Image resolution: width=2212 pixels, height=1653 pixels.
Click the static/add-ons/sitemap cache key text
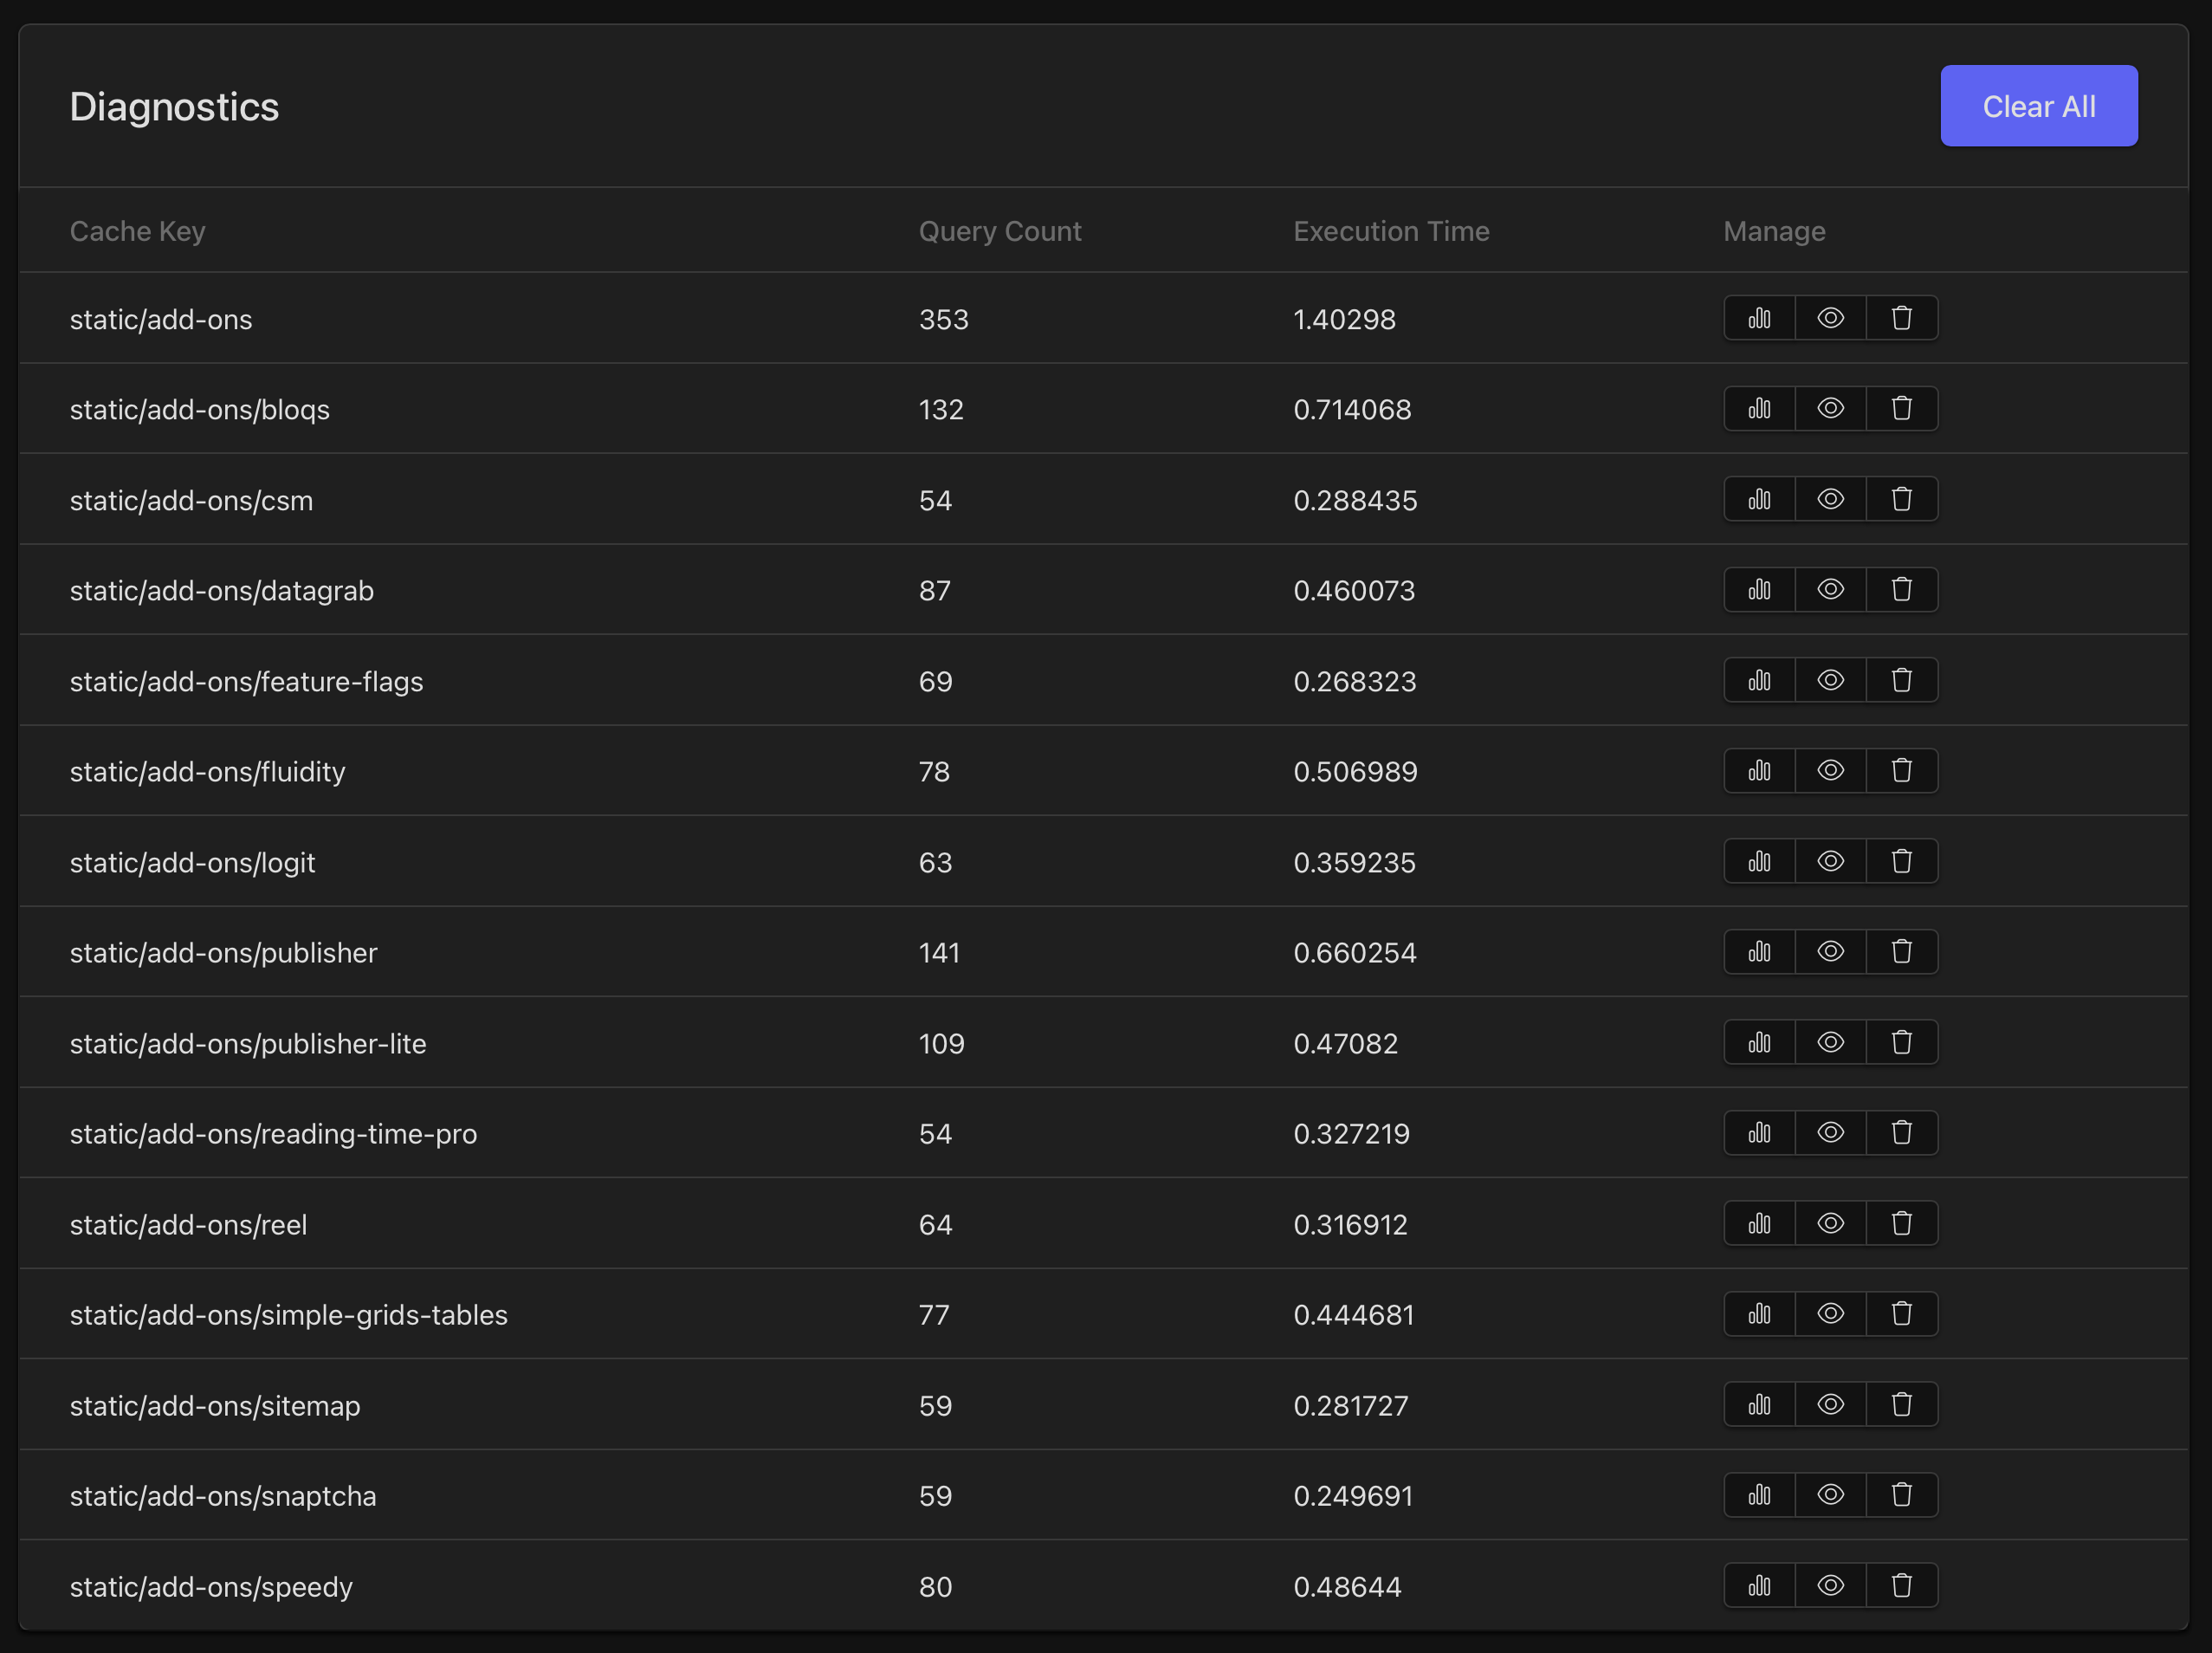coord(215,1405)
